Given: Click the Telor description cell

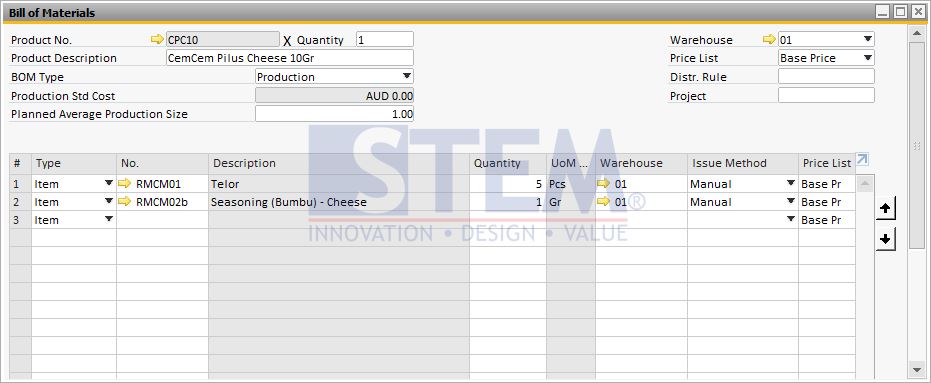Looking at the screenshot, I should (x=339, y=184).
